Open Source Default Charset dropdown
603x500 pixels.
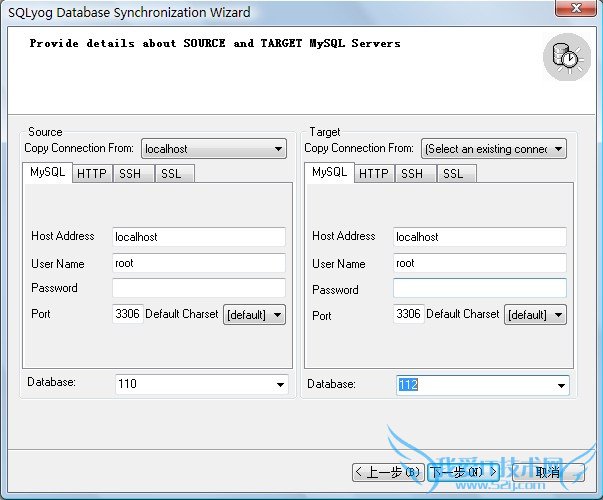tap(255, 315)
